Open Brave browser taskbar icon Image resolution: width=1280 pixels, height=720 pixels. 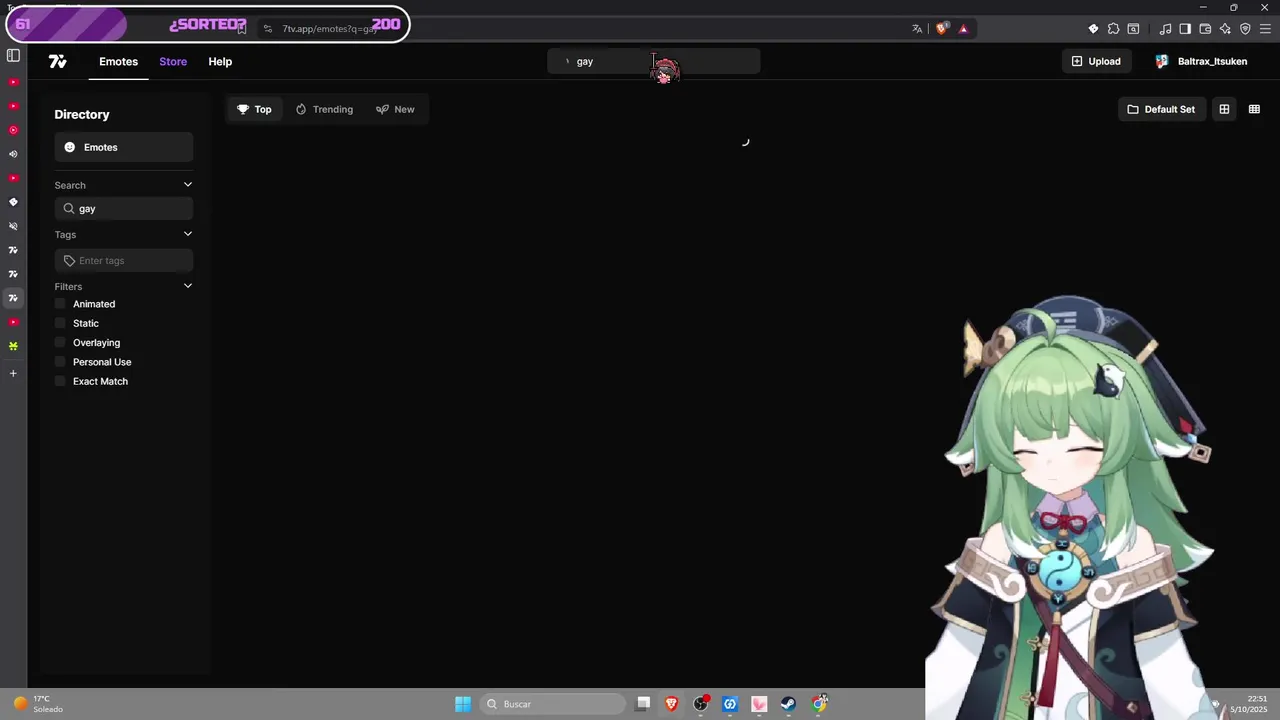tap(672, 704)
